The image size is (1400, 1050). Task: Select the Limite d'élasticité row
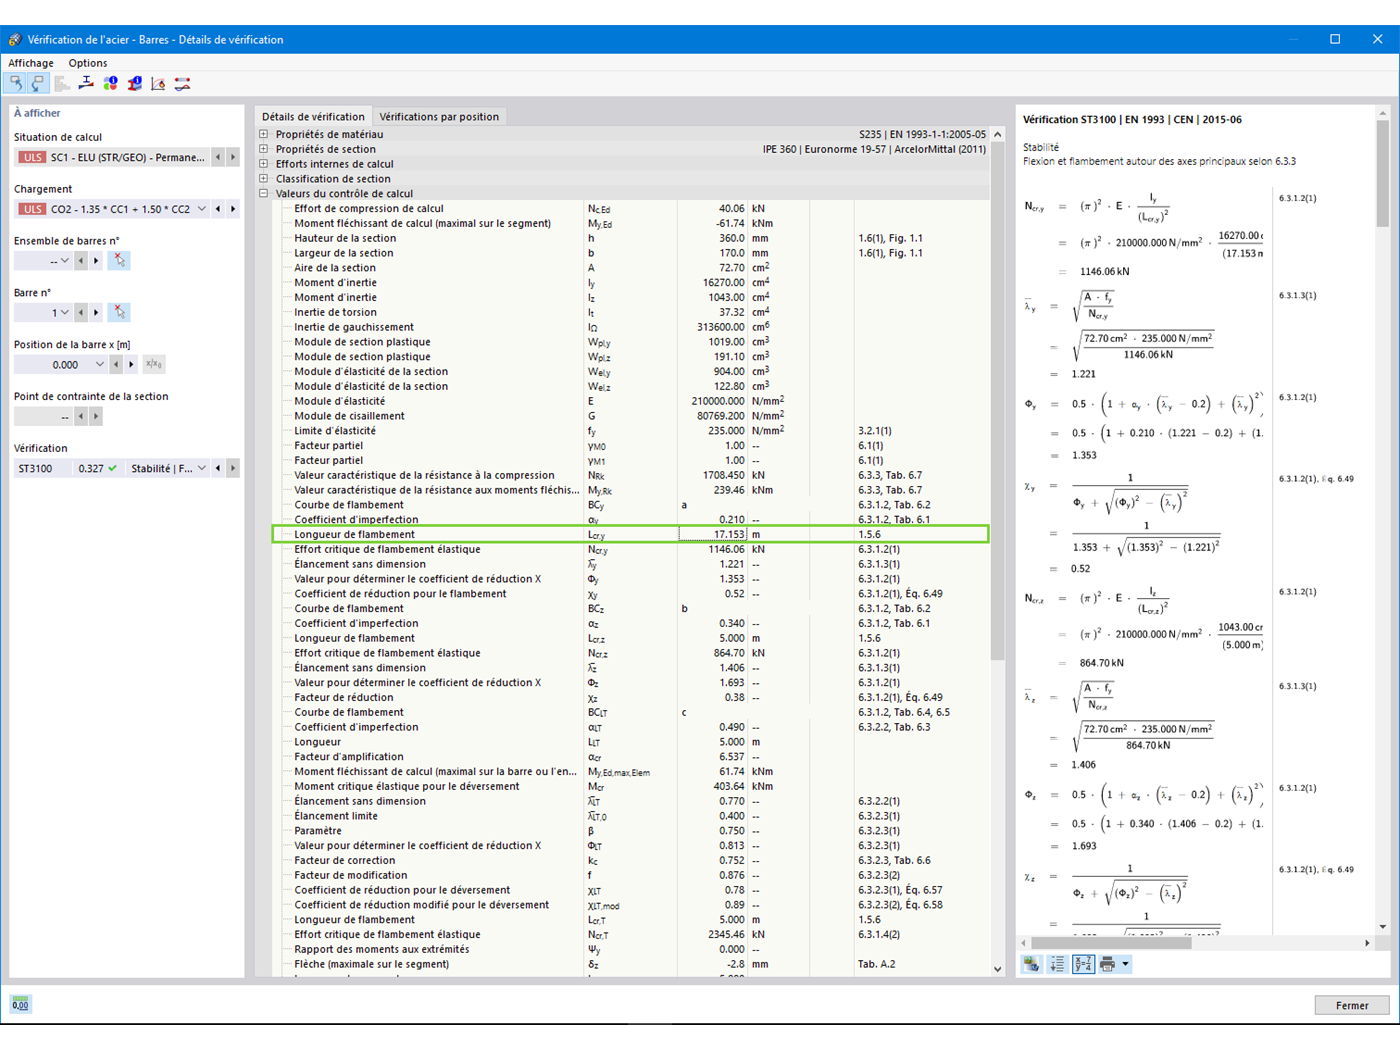tap(631, 431)
